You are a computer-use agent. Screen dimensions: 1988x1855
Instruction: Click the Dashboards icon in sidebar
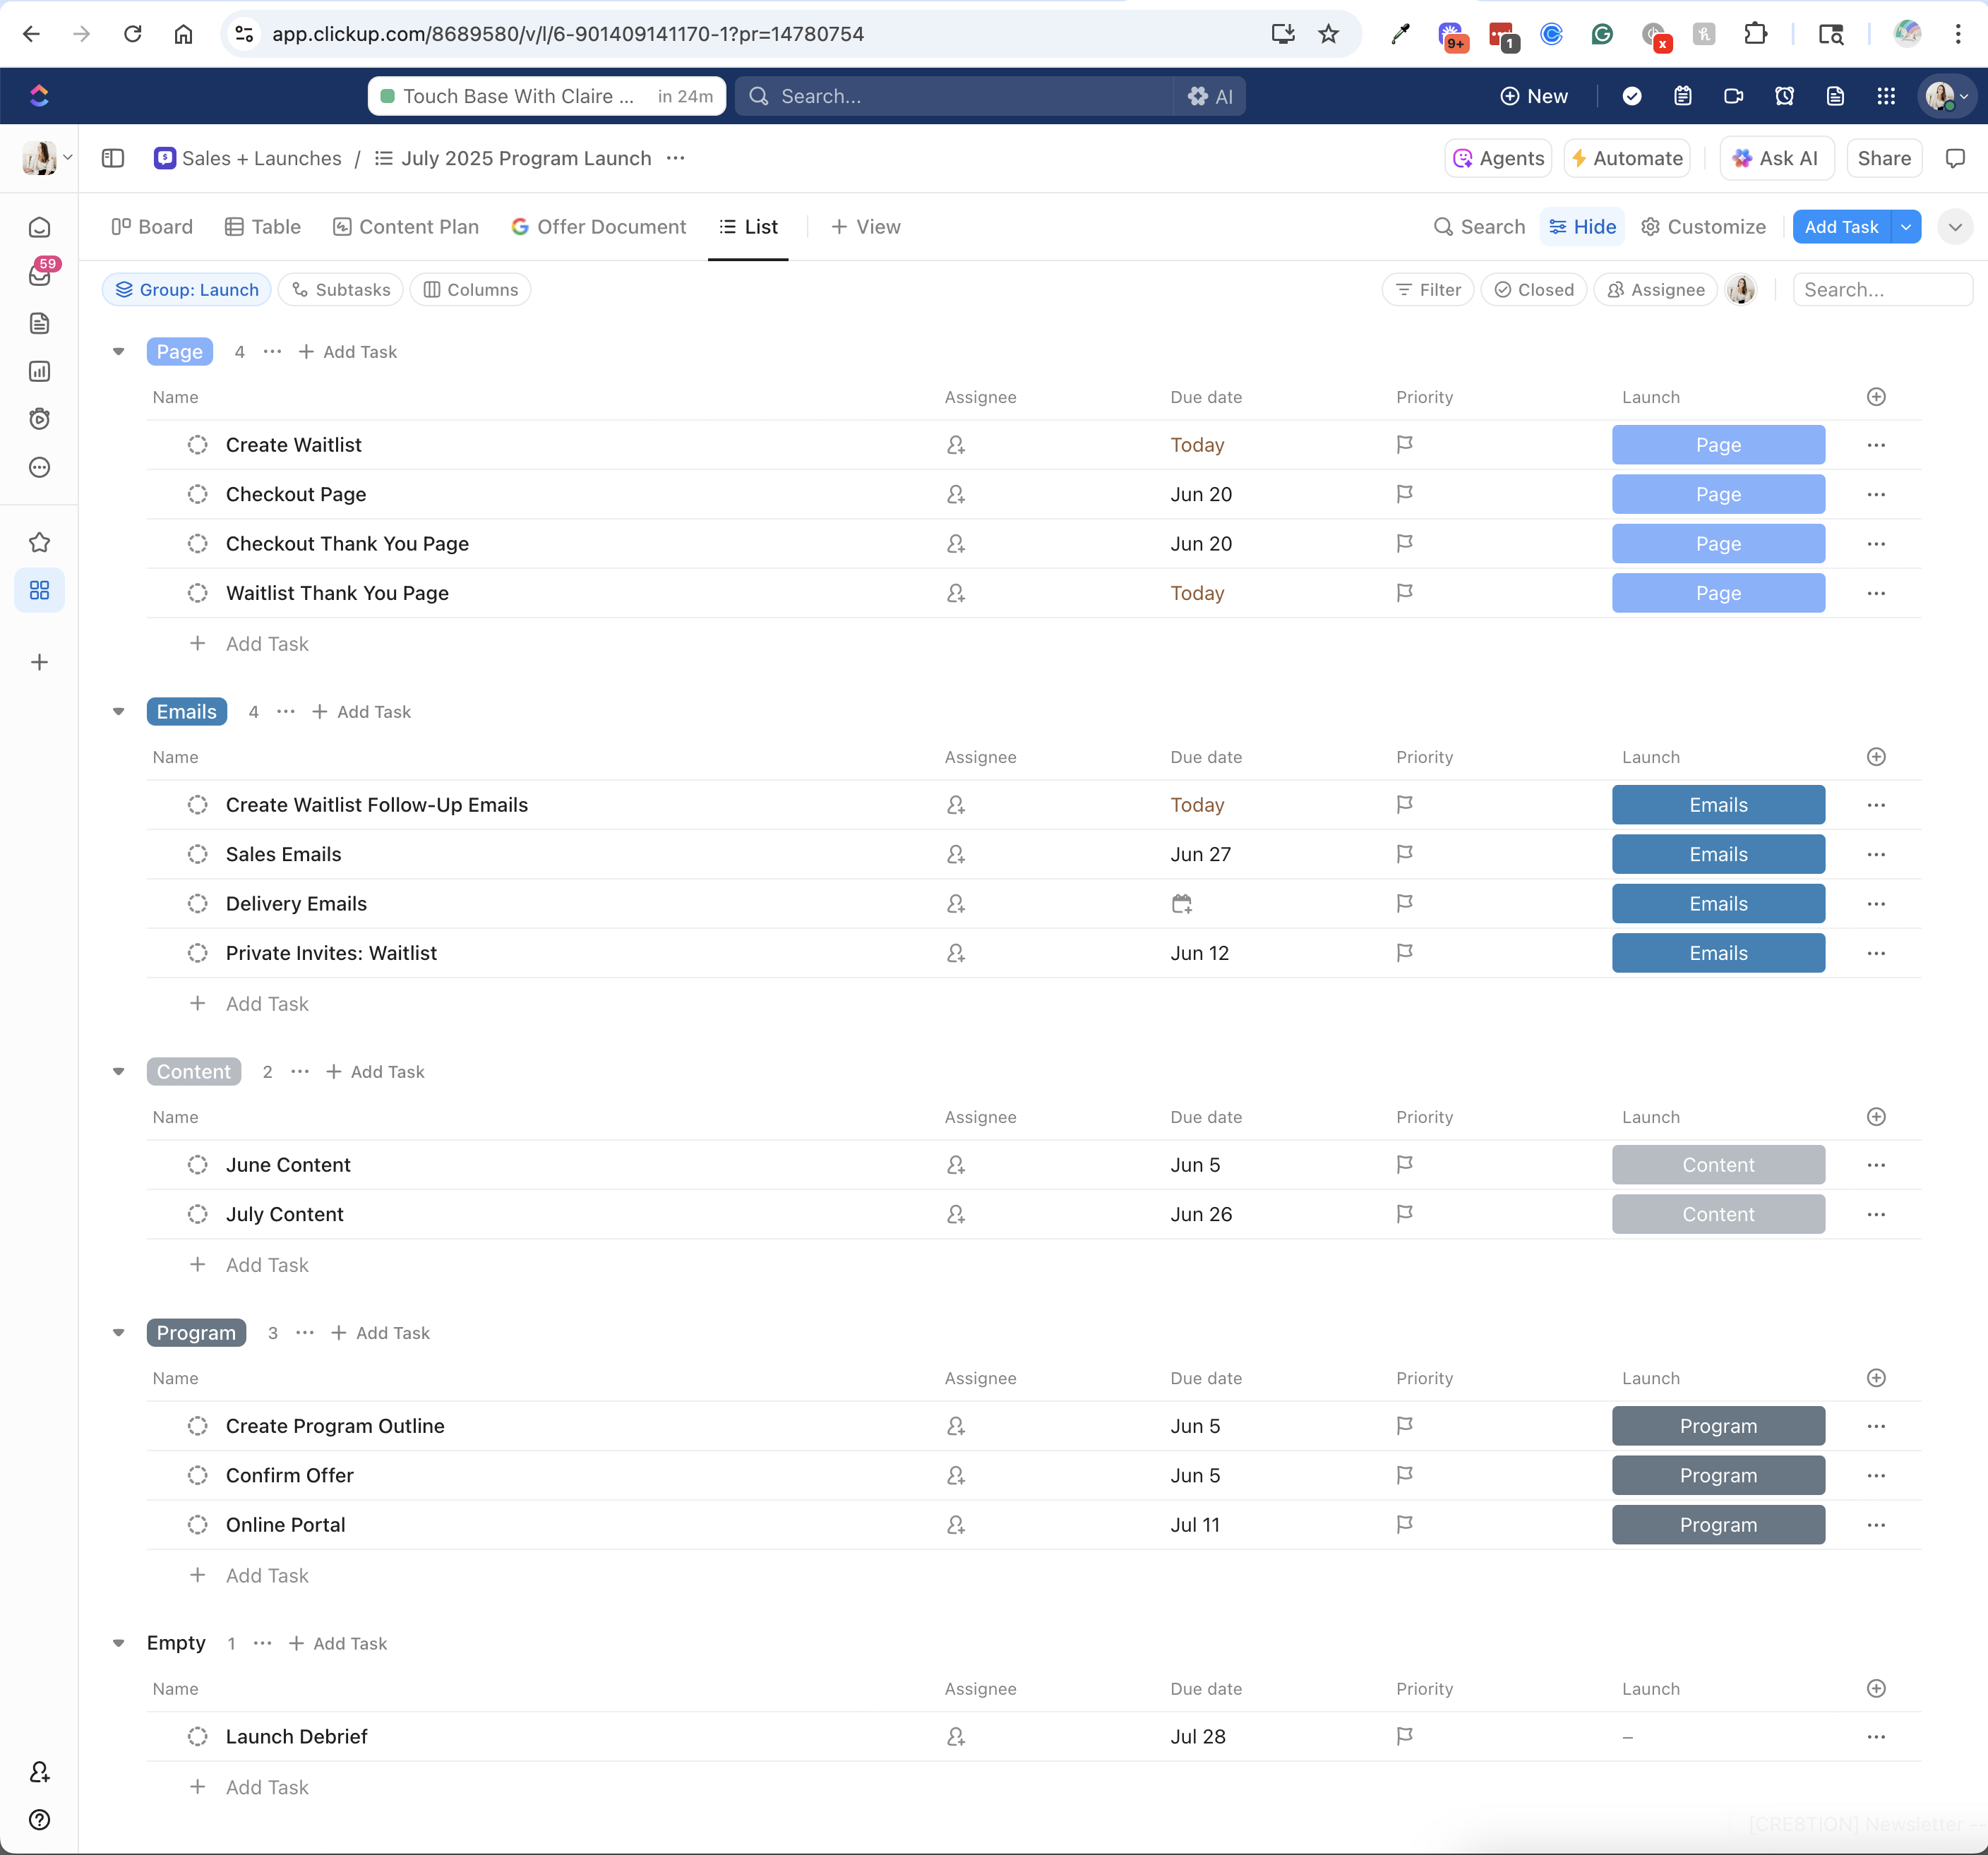tap(39, 372)
